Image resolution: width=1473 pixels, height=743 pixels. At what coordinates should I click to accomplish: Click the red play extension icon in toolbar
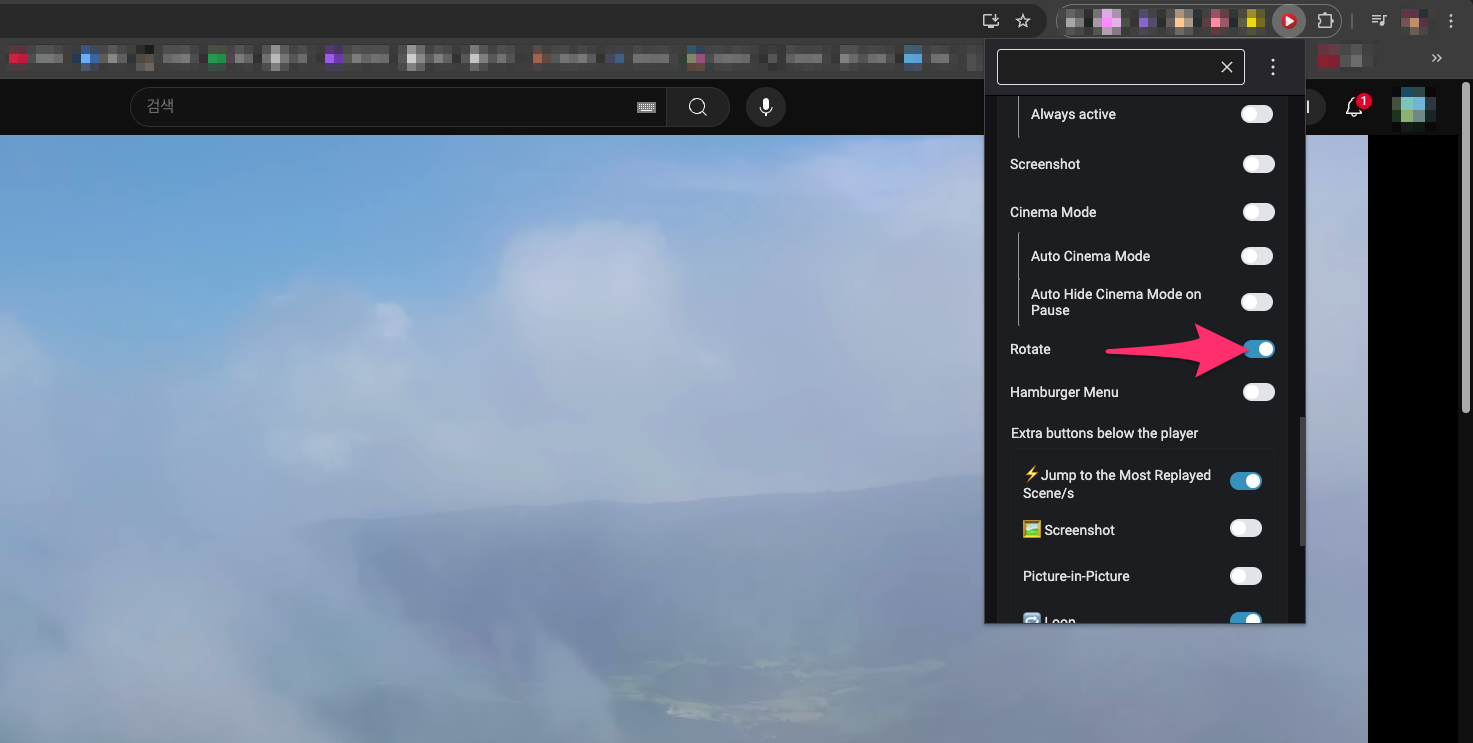[x=1289, y=20]
